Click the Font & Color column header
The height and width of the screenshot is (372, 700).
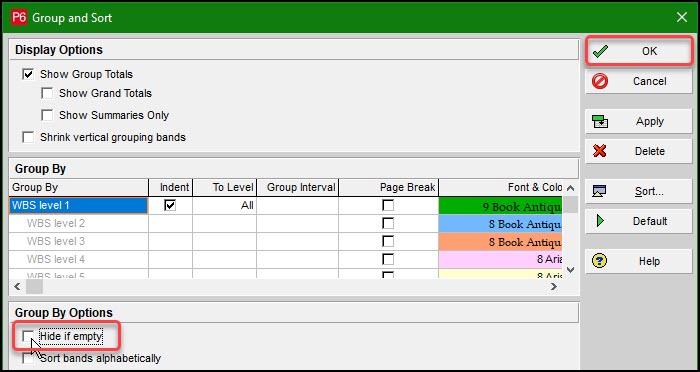[x=500, y=187]
